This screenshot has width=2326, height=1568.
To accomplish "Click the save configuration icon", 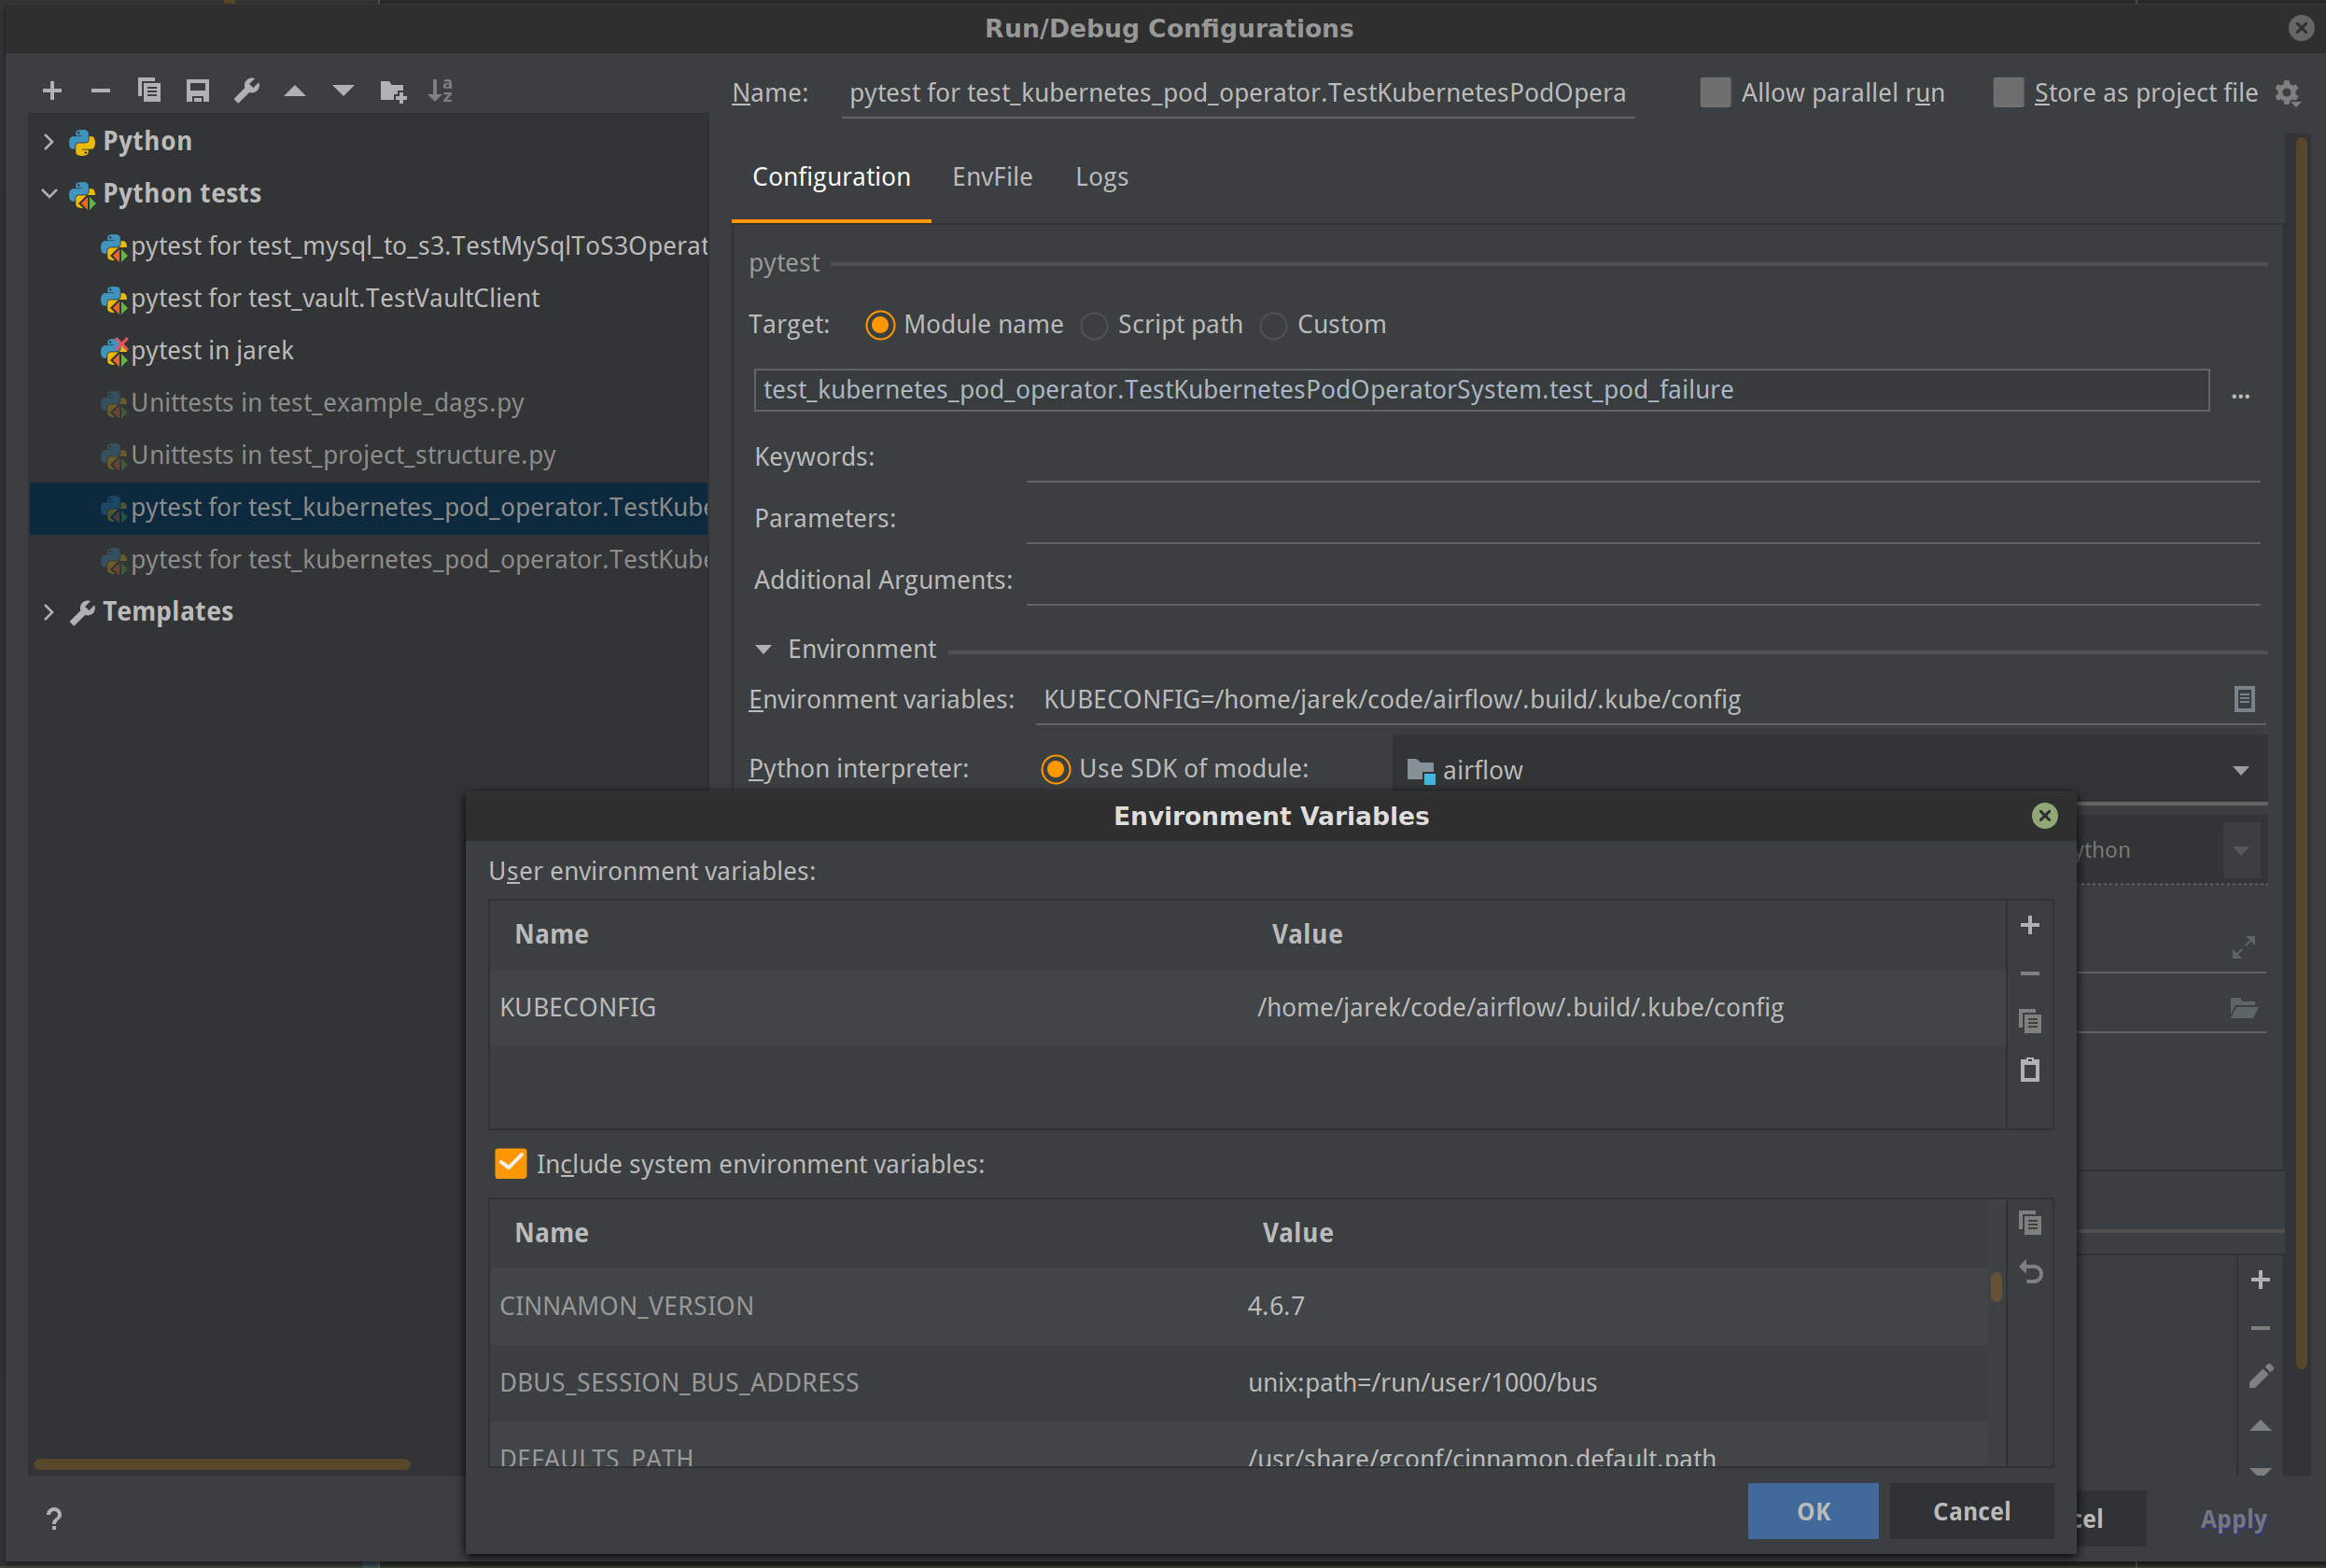I will [x=198, y=92].
